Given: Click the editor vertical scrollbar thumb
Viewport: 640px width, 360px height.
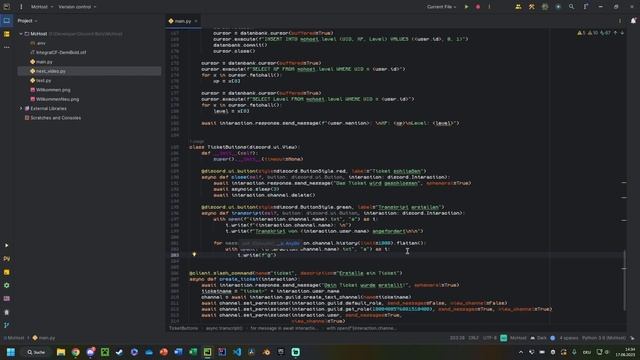Looking at the screenshot, I should click(x=624, y=280).
